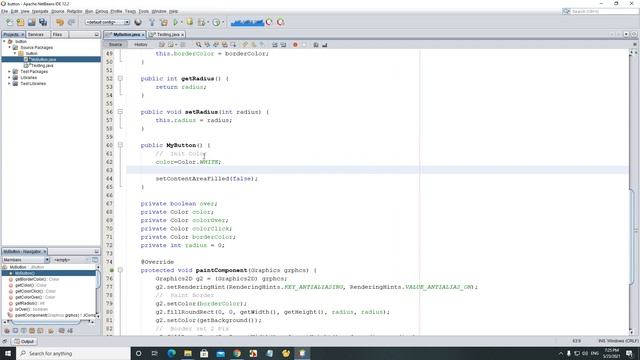Expand the Libraries node
Screen dimensions: 640x360
tap(9, 78)
